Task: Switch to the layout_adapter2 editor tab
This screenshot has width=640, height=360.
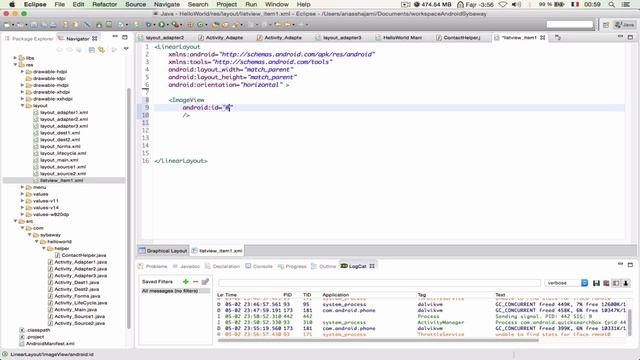Action: coord(161,38)
